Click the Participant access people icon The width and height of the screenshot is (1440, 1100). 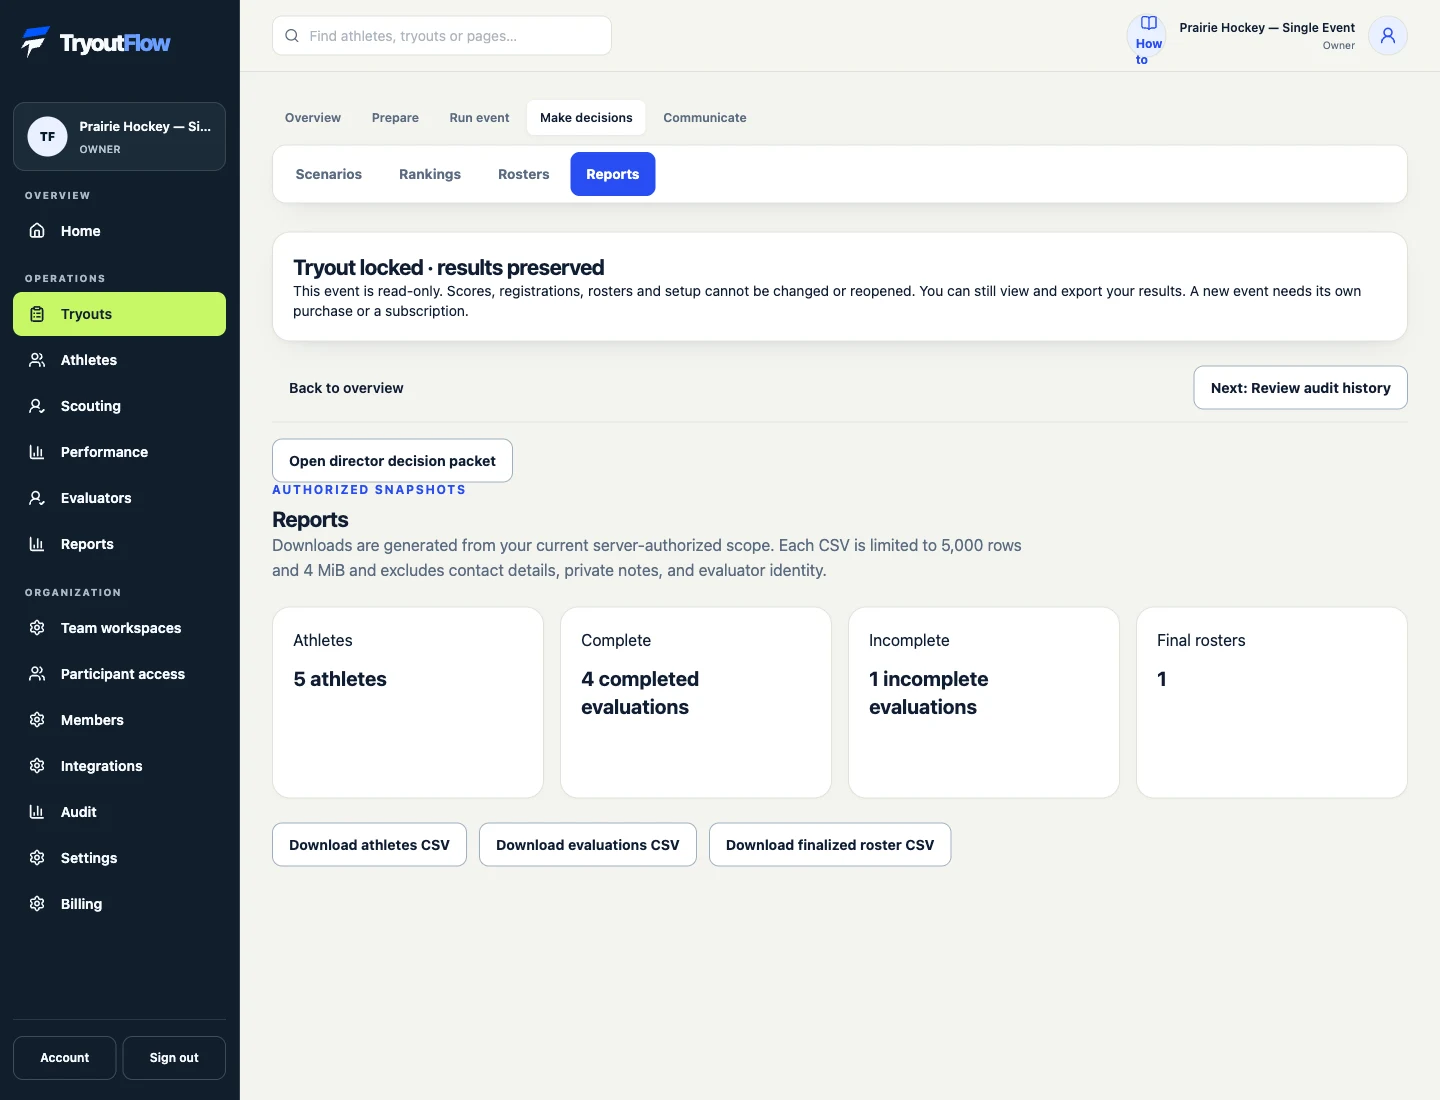pos(37,674)
